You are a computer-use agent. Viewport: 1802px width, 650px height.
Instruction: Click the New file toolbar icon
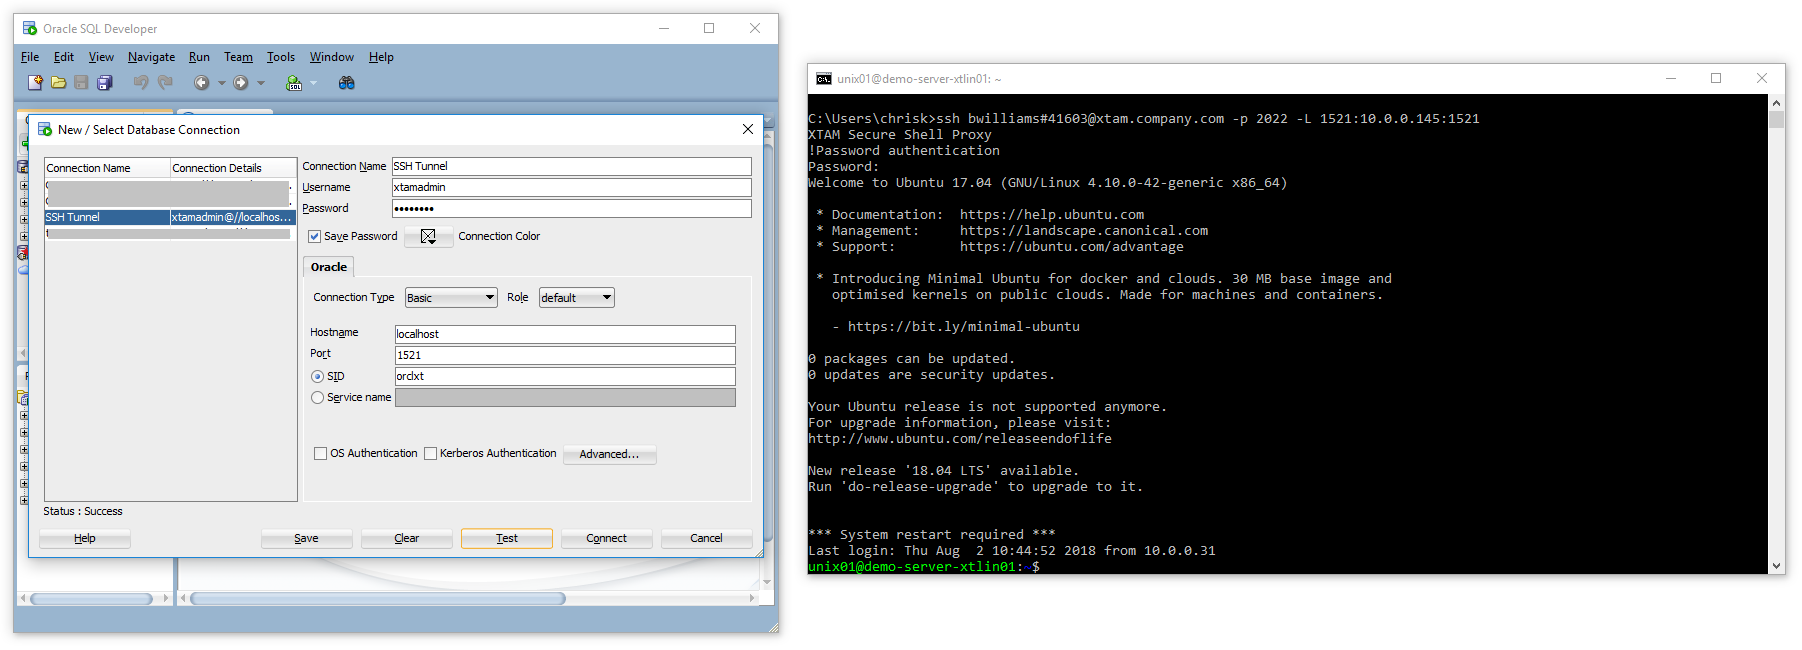coord(35,83)
